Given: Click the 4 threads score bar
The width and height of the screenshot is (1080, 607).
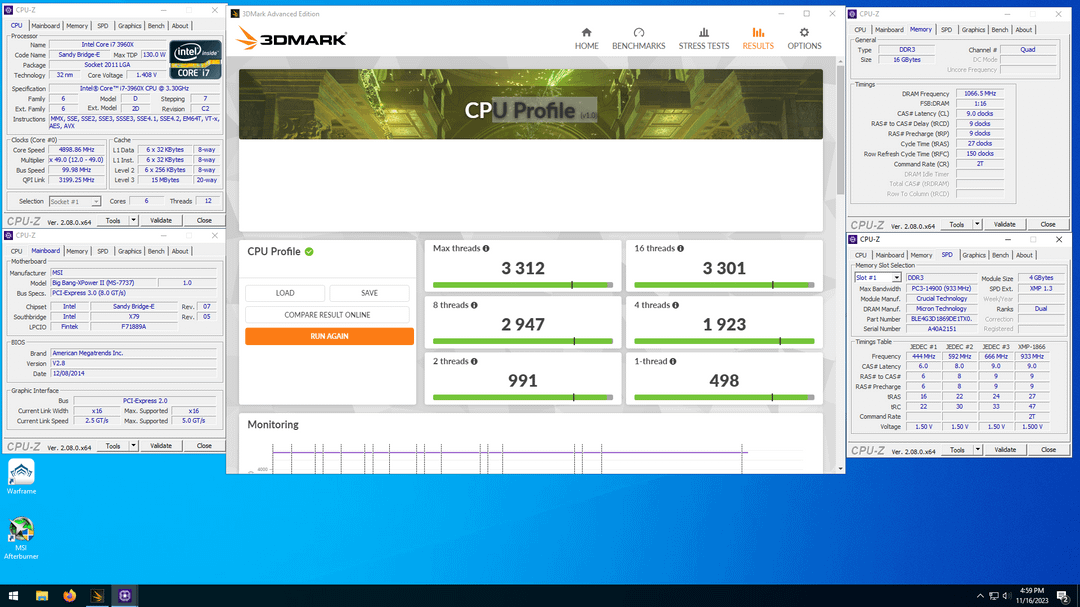Looking at the screenshot, I should (x=724, y=341).
